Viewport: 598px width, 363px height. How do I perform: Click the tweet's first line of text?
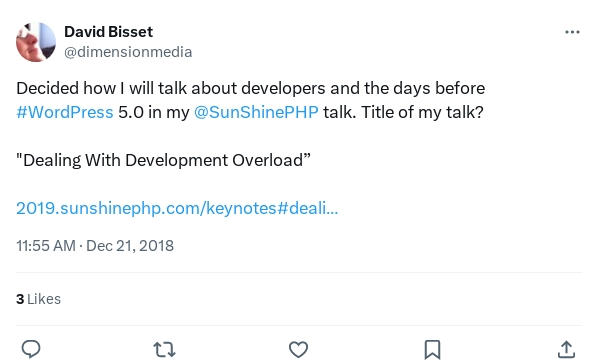[x=251, y=88]
